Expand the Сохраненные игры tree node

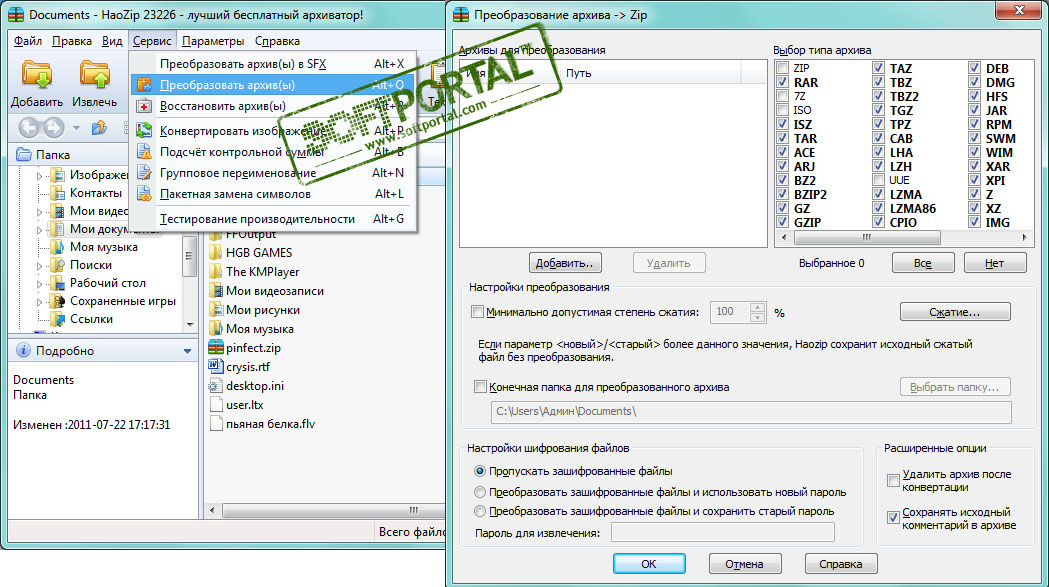point(39,303)
